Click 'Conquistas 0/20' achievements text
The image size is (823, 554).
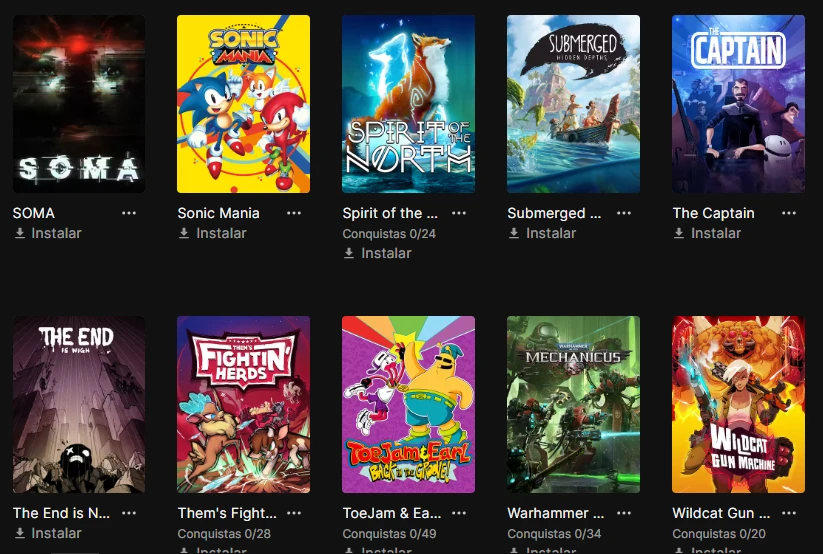[719, 534]
